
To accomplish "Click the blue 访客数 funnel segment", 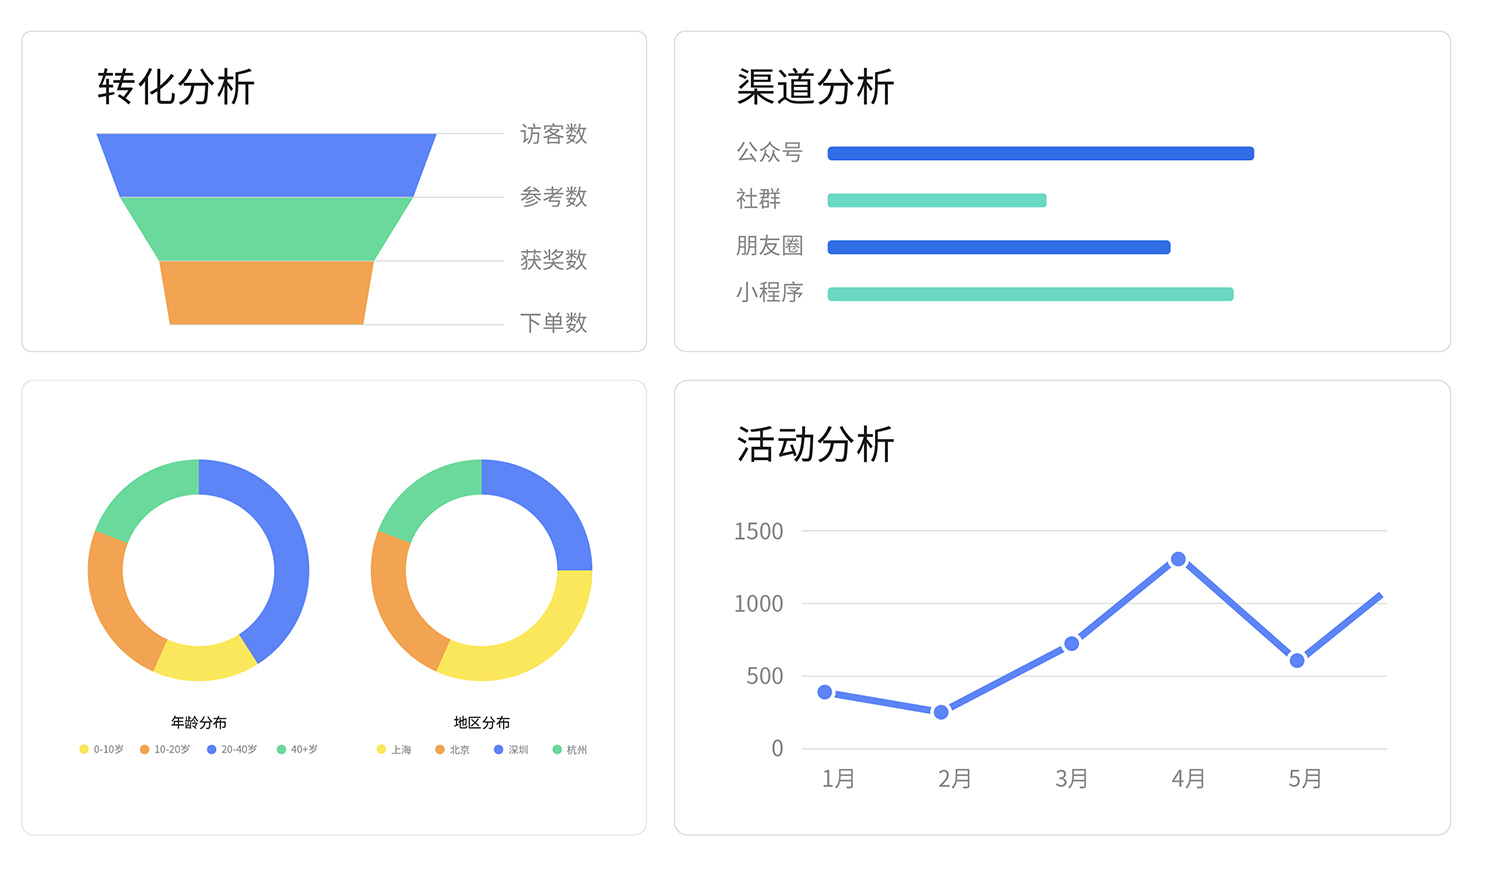I will click(266, 165).
